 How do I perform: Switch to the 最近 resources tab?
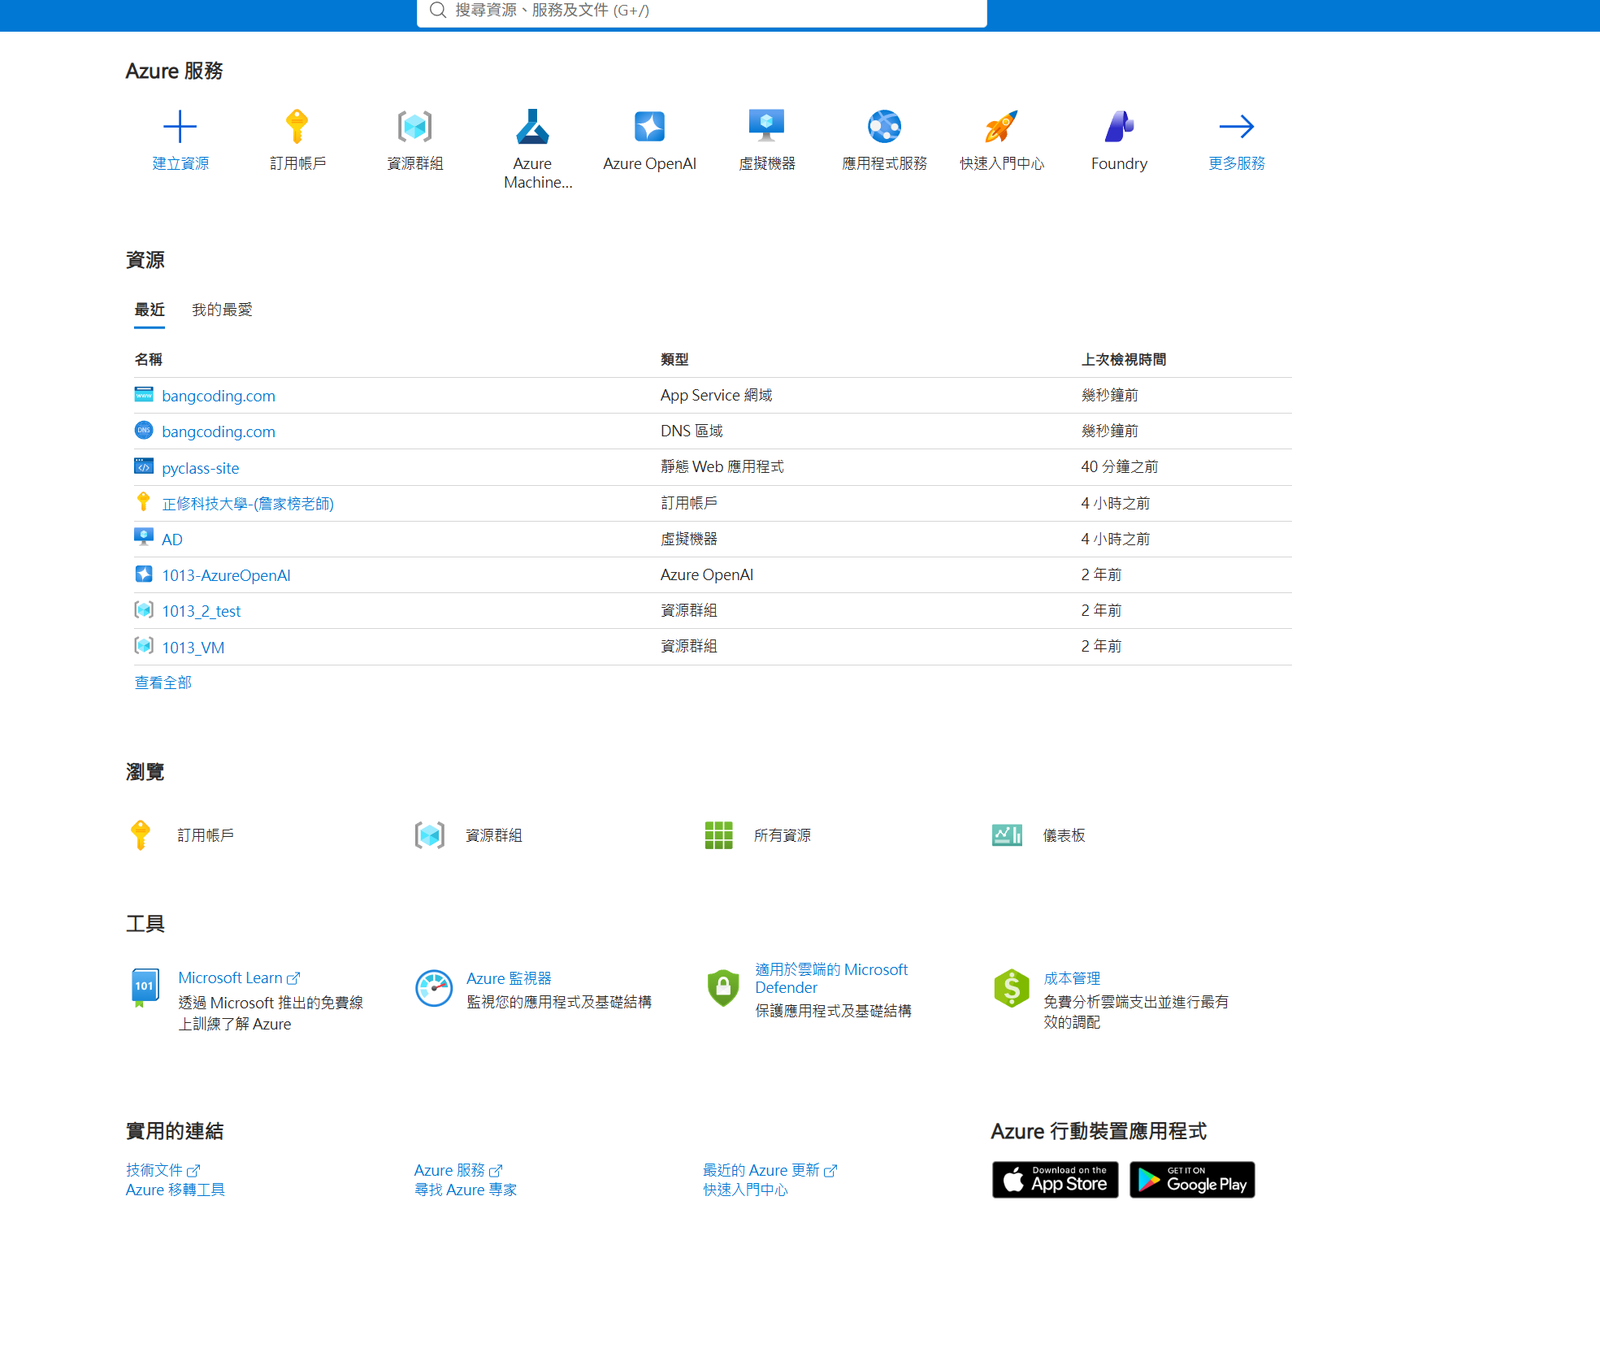150,310
